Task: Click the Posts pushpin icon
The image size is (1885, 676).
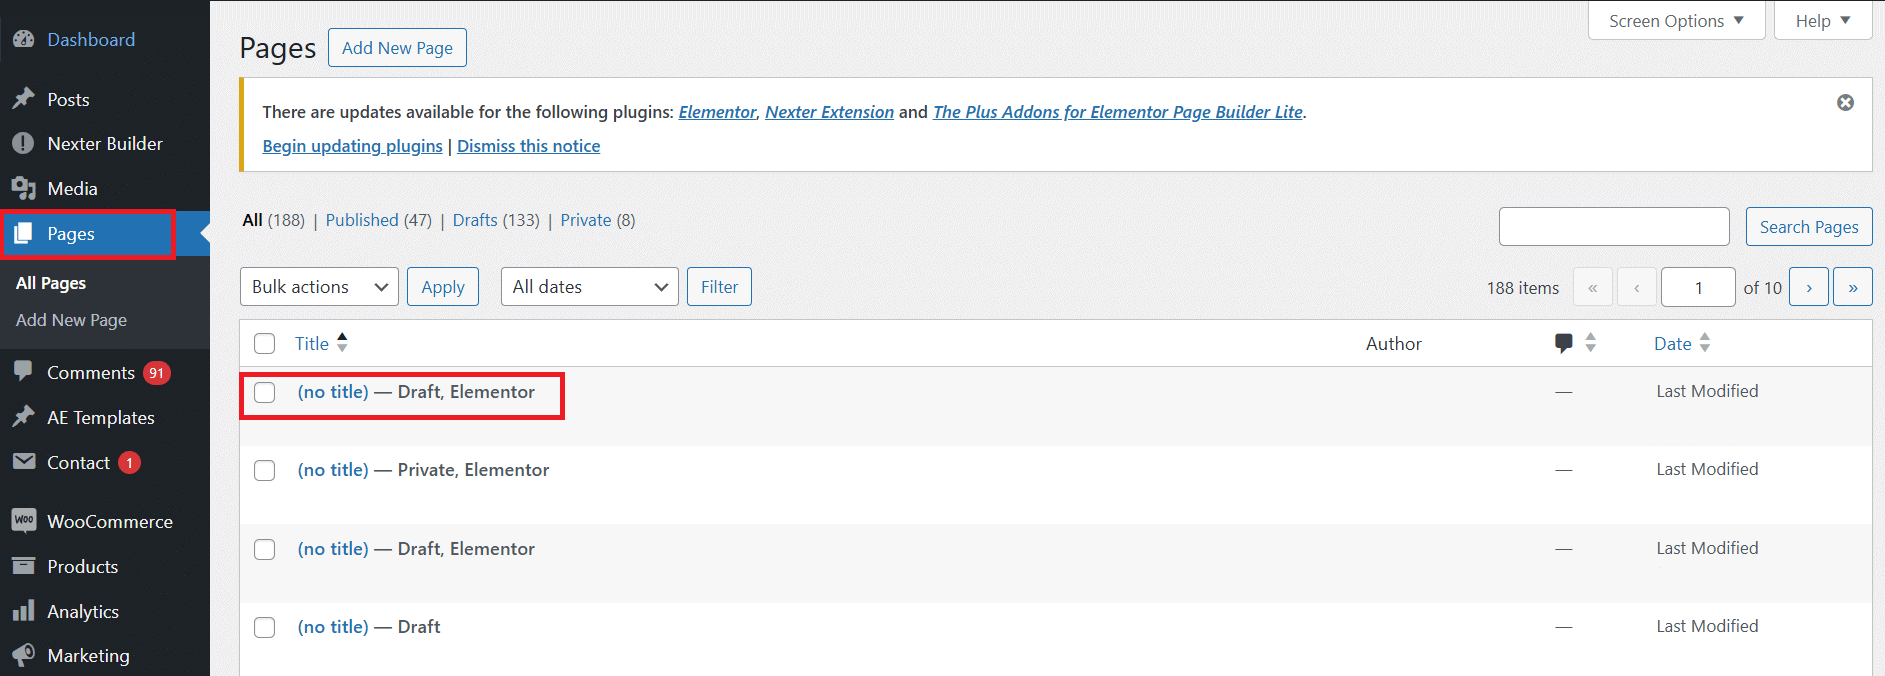Action: pyautogui.click(x=23, y=99)
